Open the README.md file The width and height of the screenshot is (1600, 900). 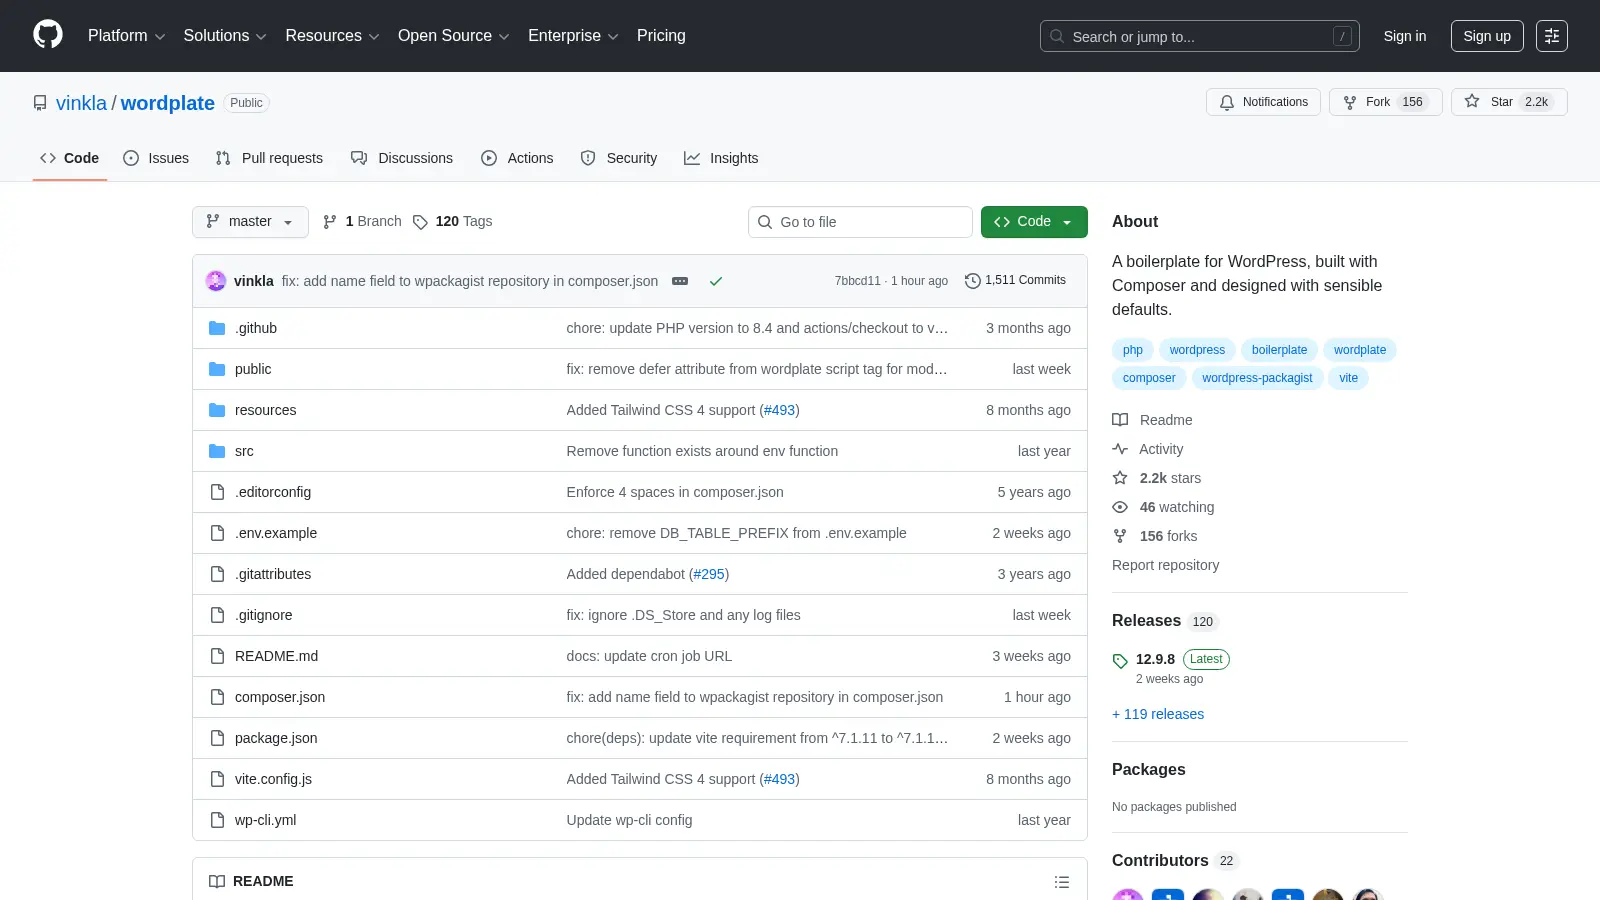tap(276, 656)
